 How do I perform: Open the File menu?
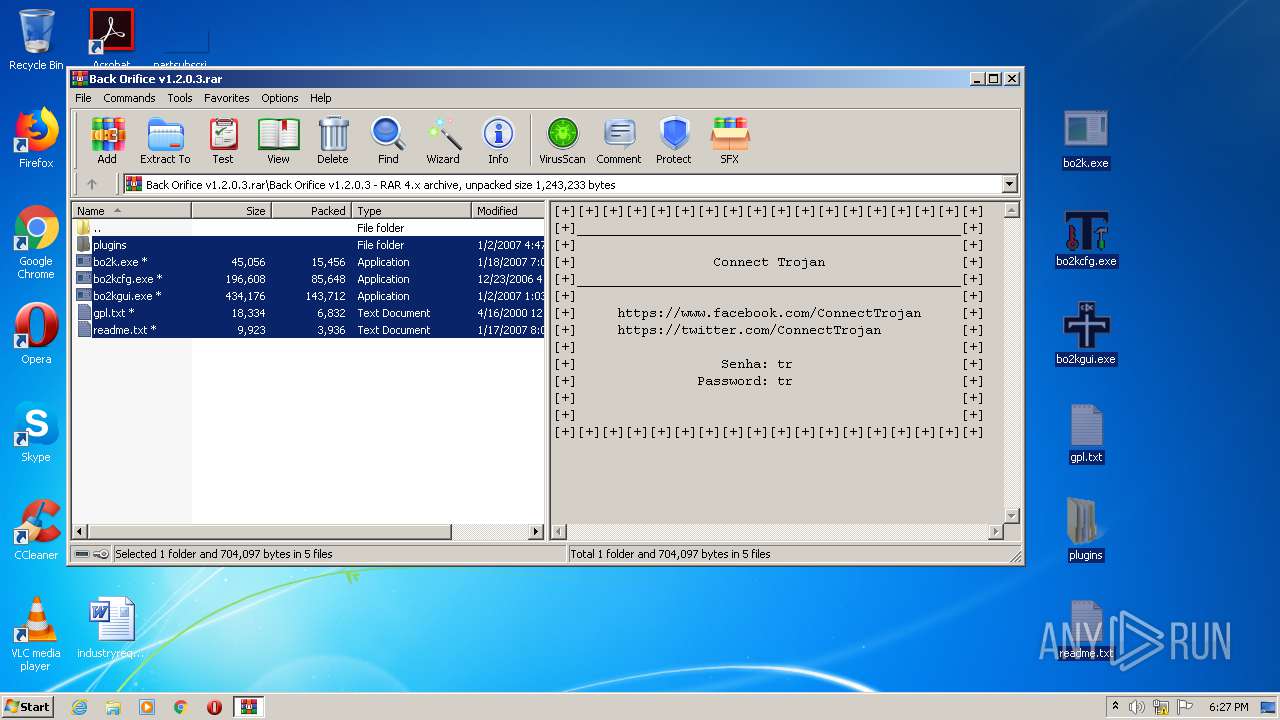83,98
